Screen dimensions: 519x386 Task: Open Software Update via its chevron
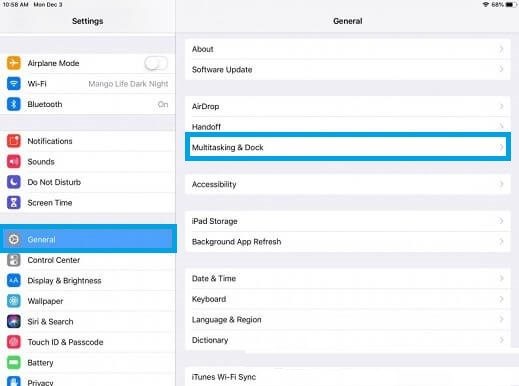501,69
